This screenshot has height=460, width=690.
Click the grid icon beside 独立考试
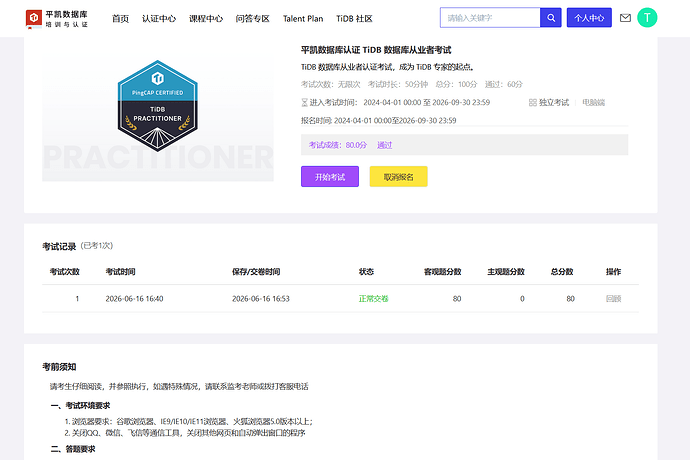[x=532, y=103]
